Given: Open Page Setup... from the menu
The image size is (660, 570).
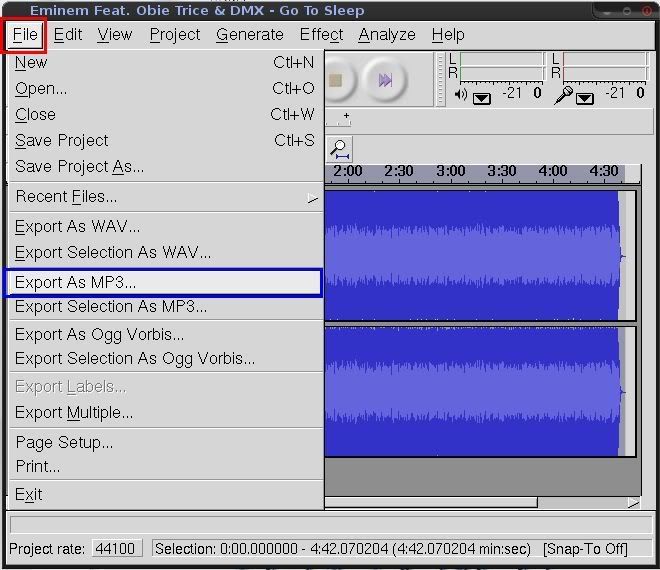Looking at the screenshot, I should [x=165, y=442].
